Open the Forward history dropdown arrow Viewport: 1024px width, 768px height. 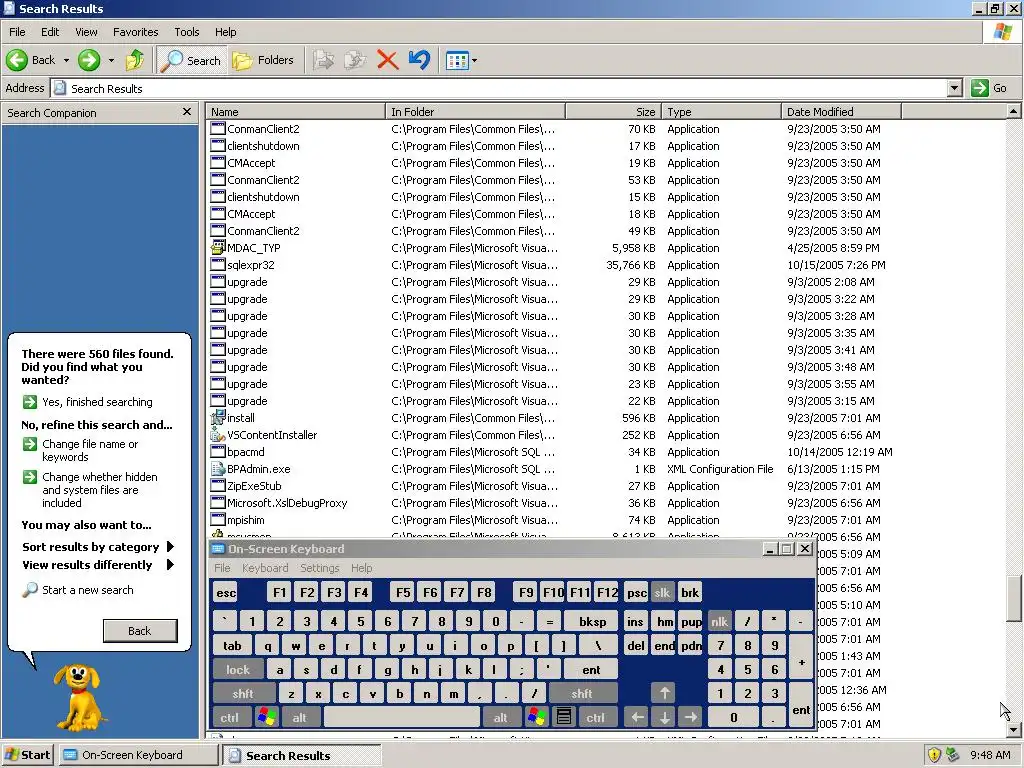111,61
